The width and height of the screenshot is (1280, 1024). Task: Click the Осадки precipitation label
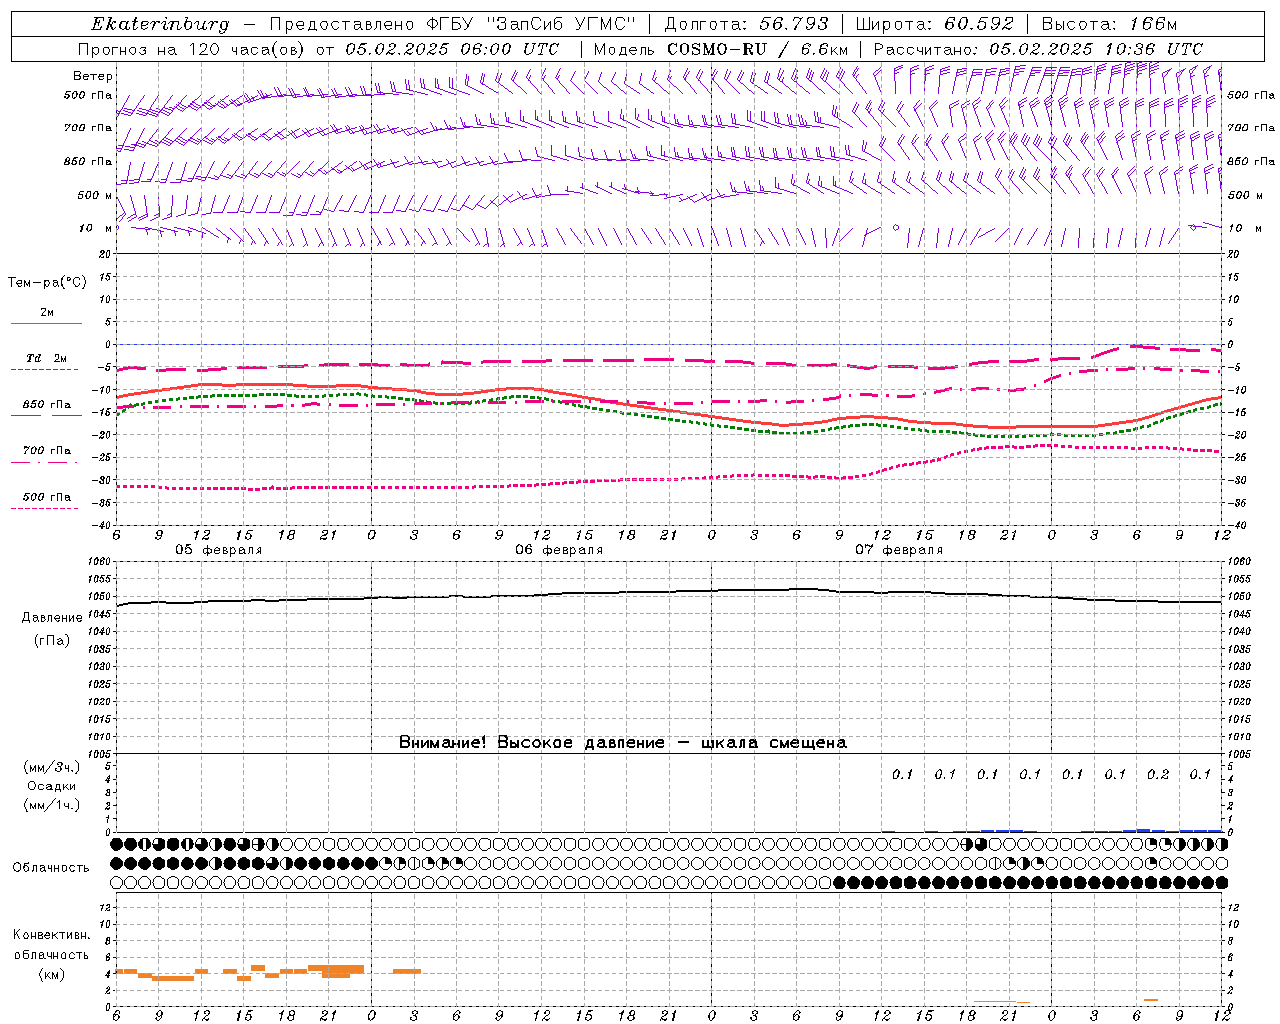click(x=52, y=786)
